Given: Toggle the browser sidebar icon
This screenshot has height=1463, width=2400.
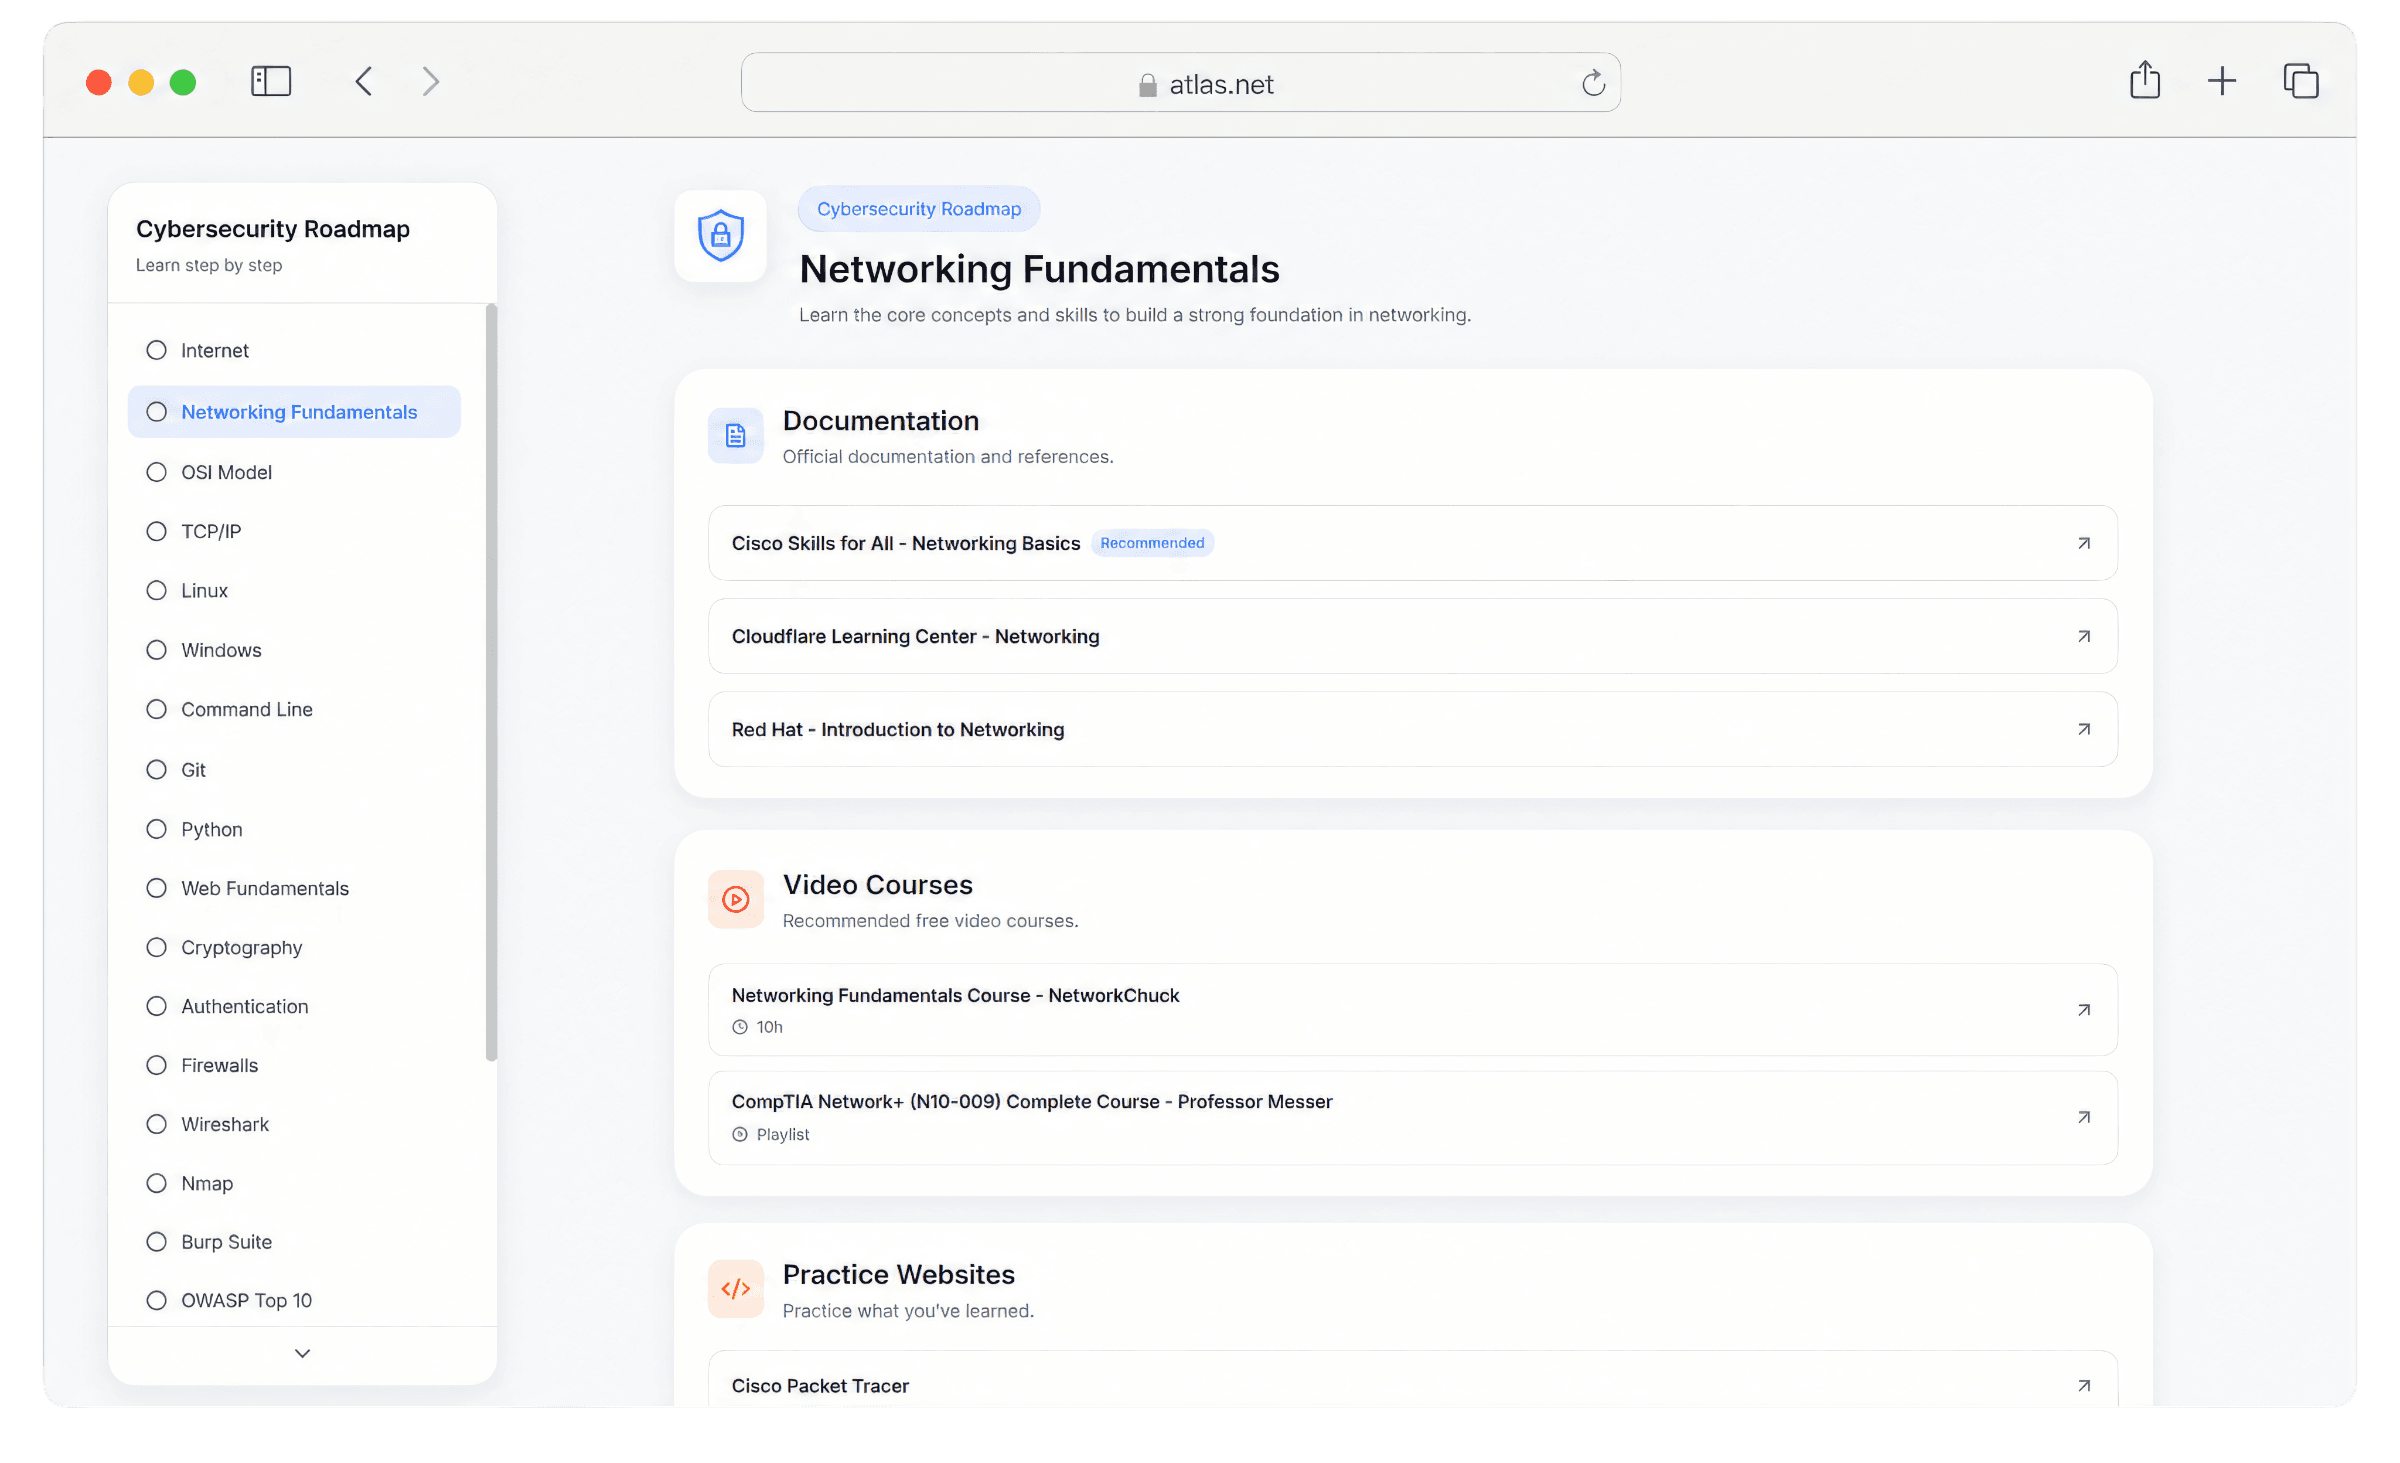Looking at the screenshot, I should tap(271, 81).
